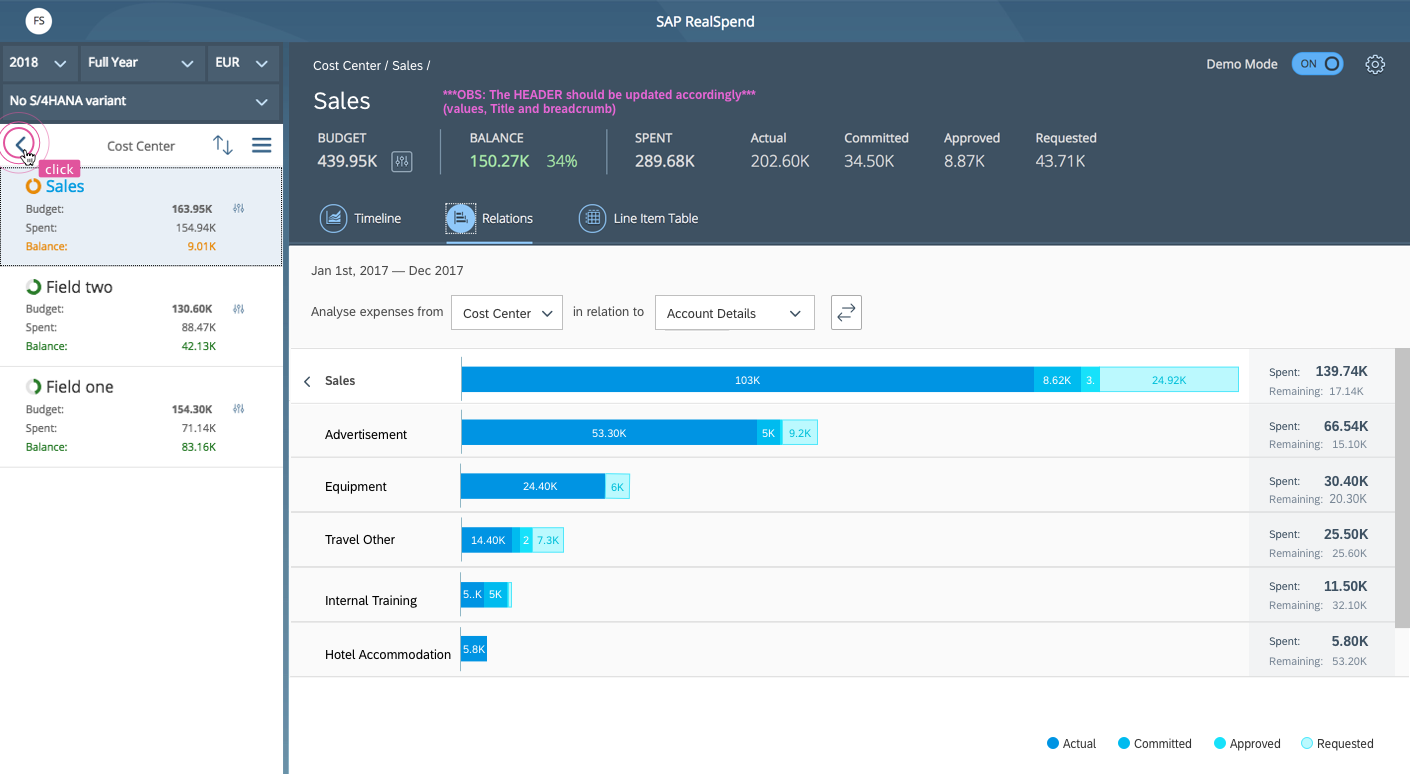This screenshot has width=1410, height=774.
Task: Click the Equipment row label
Action: click(x=356, y=487)
